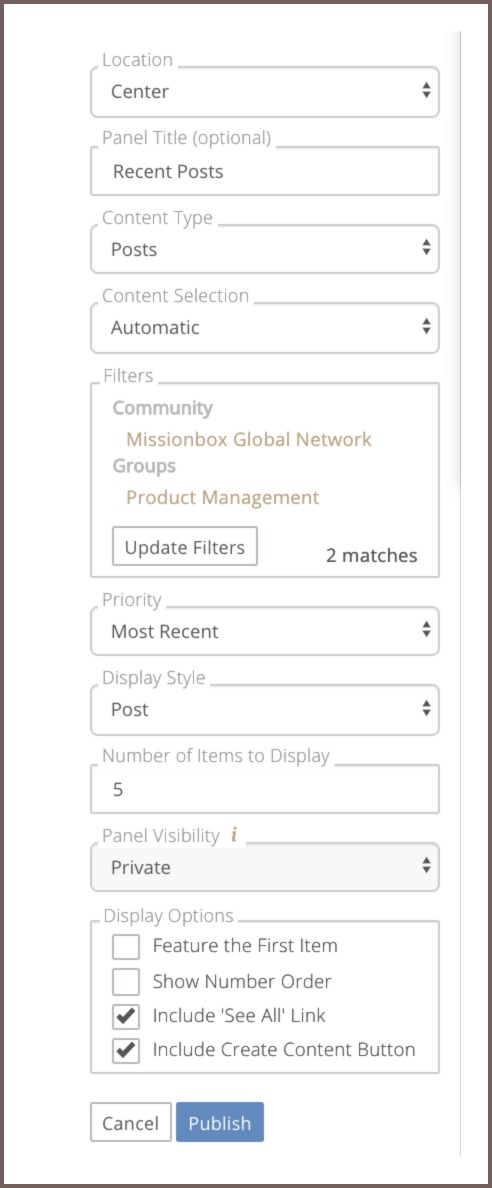Click the Priority field arrow icon
This screenshot has height=1188, width=492.
coord(426,630)
